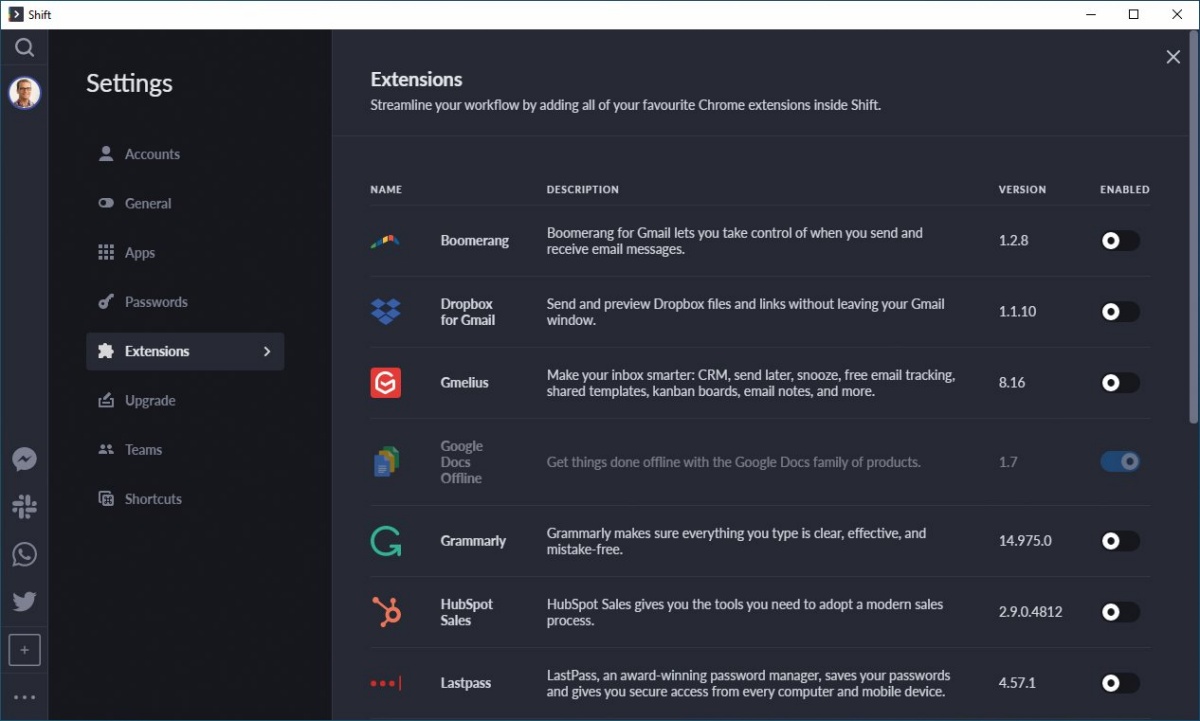The image size is (1200, 721).
Task: Click Lastpass version 4.57.1
Action: 1017,683
